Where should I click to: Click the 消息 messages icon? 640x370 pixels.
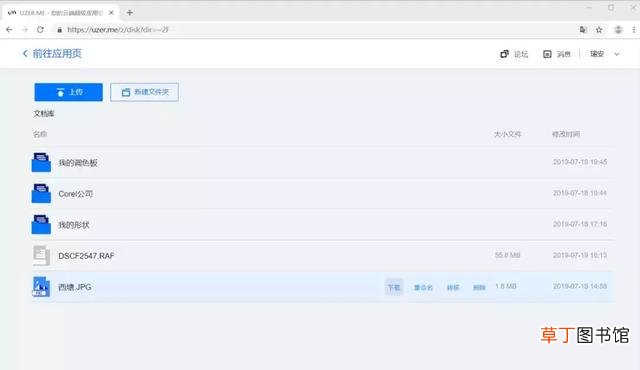coord(547,54)
